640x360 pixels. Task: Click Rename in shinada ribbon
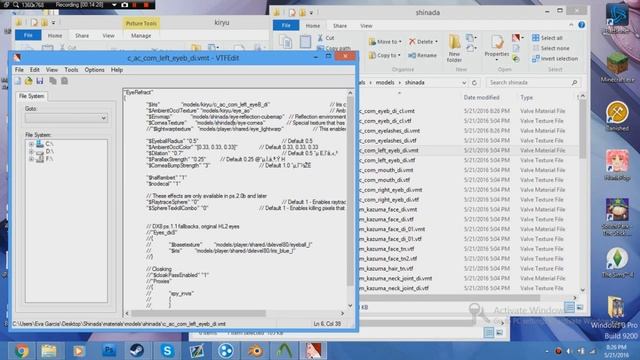[422, 55]
